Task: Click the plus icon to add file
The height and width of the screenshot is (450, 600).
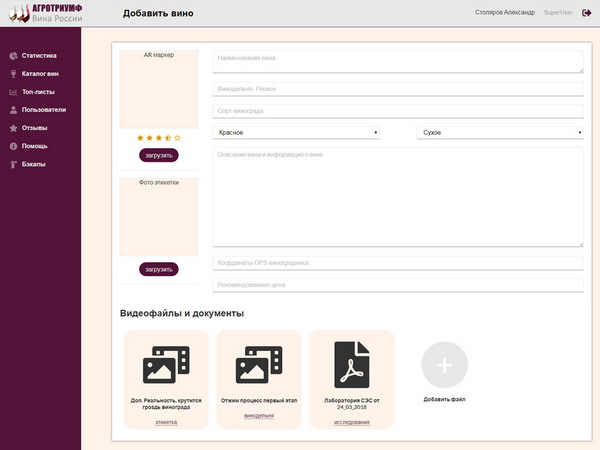Action: tap(445, 365)
